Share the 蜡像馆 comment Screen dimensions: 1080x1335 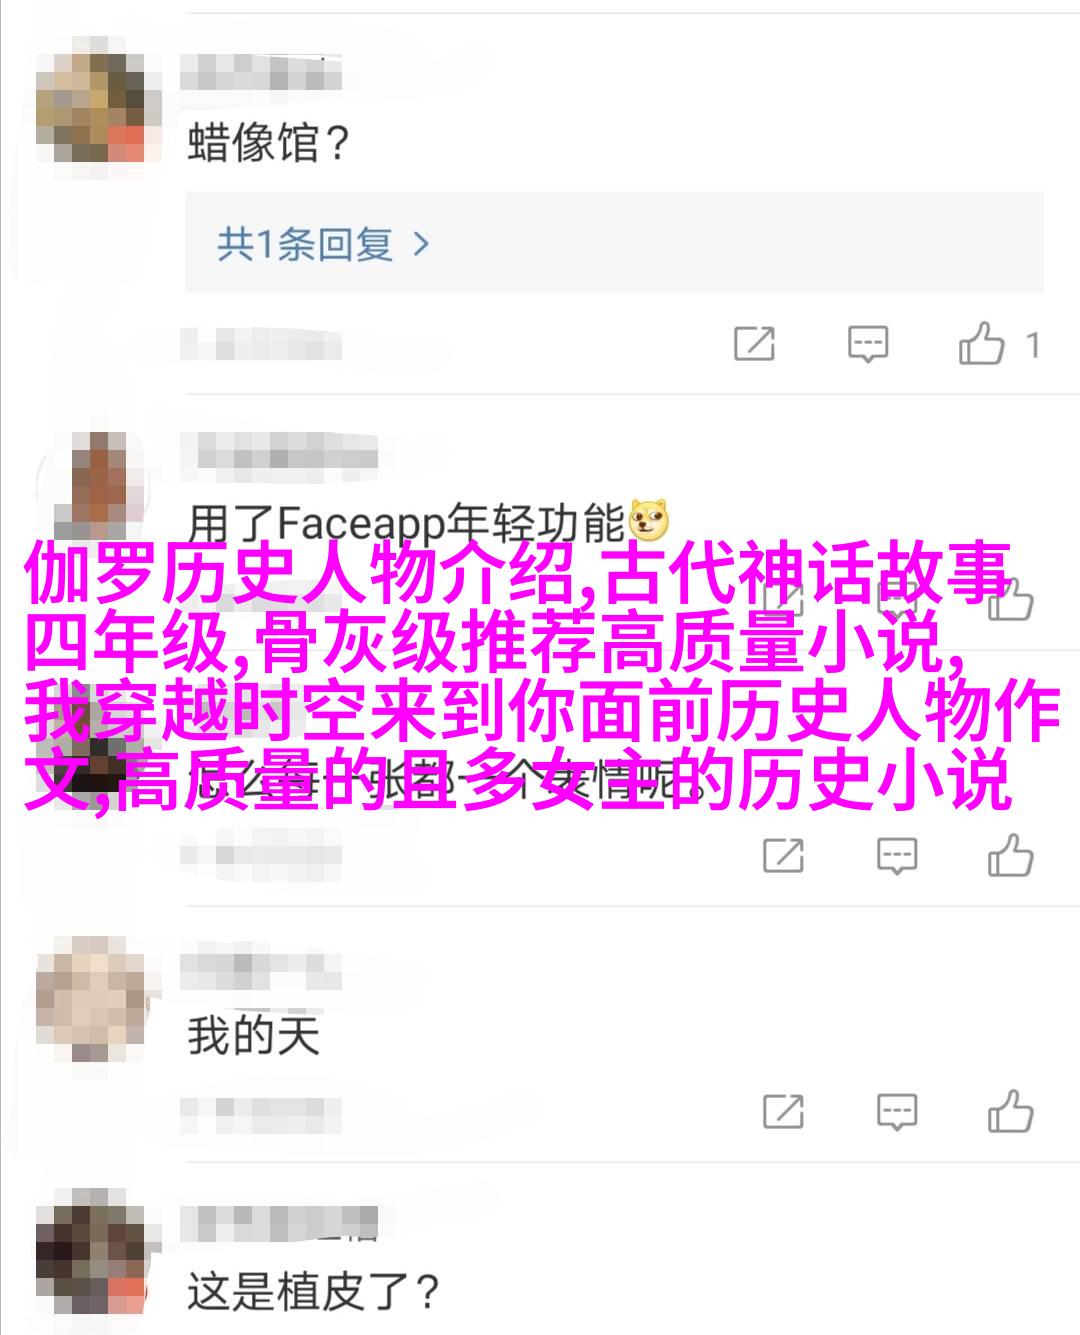(754, 344)
